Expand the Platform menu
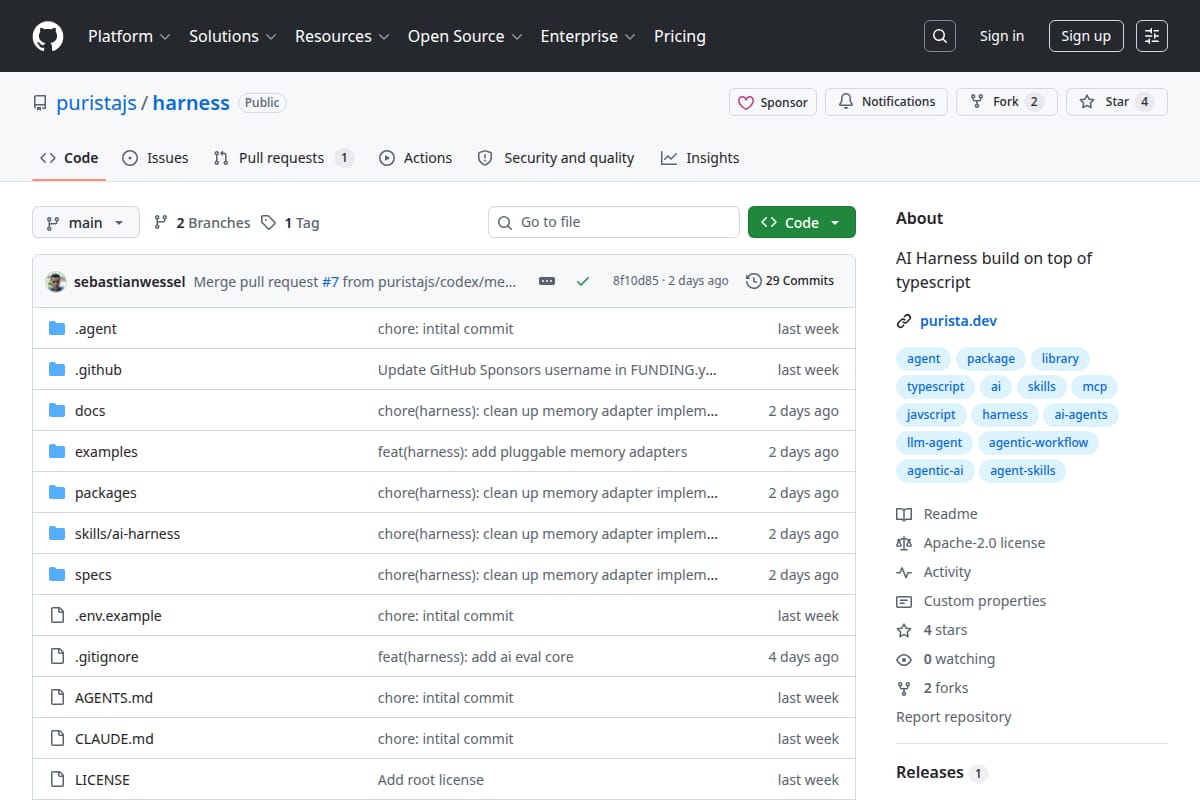 [129, 36]
